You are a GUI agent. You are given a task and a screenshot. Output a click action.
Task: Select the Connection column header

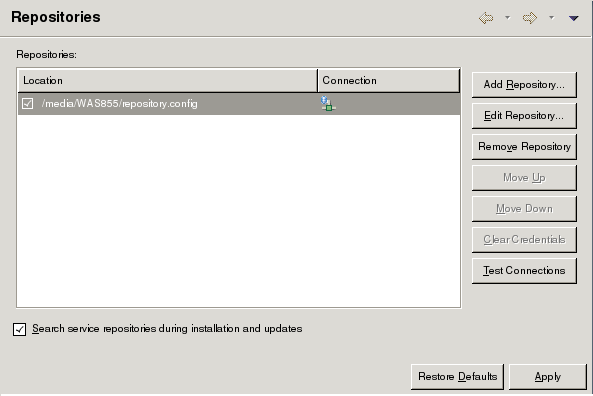[x=389, y=81]
